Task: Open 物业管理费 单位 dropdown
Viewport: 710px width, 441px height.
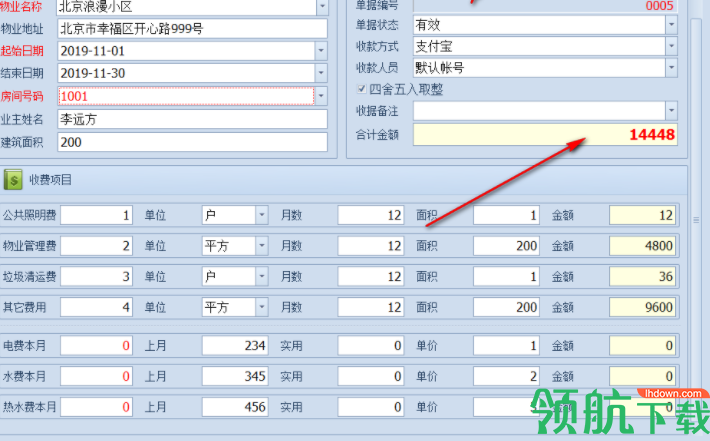Action: [262, 246]
